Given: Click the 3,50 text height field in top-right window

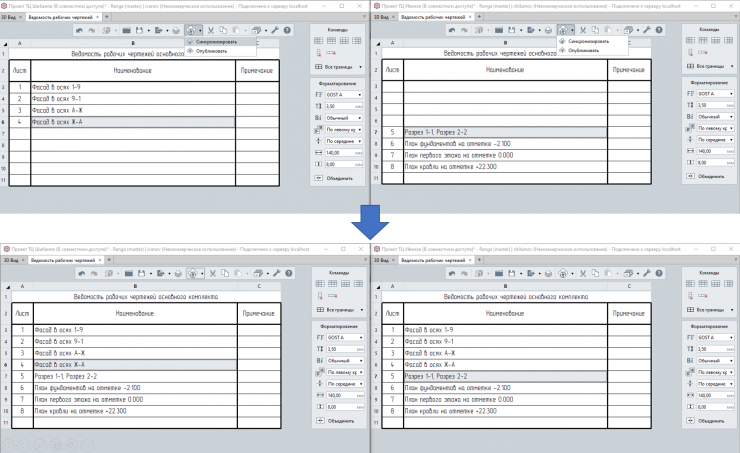Looking at the screenshot, I should click(709, 105).
